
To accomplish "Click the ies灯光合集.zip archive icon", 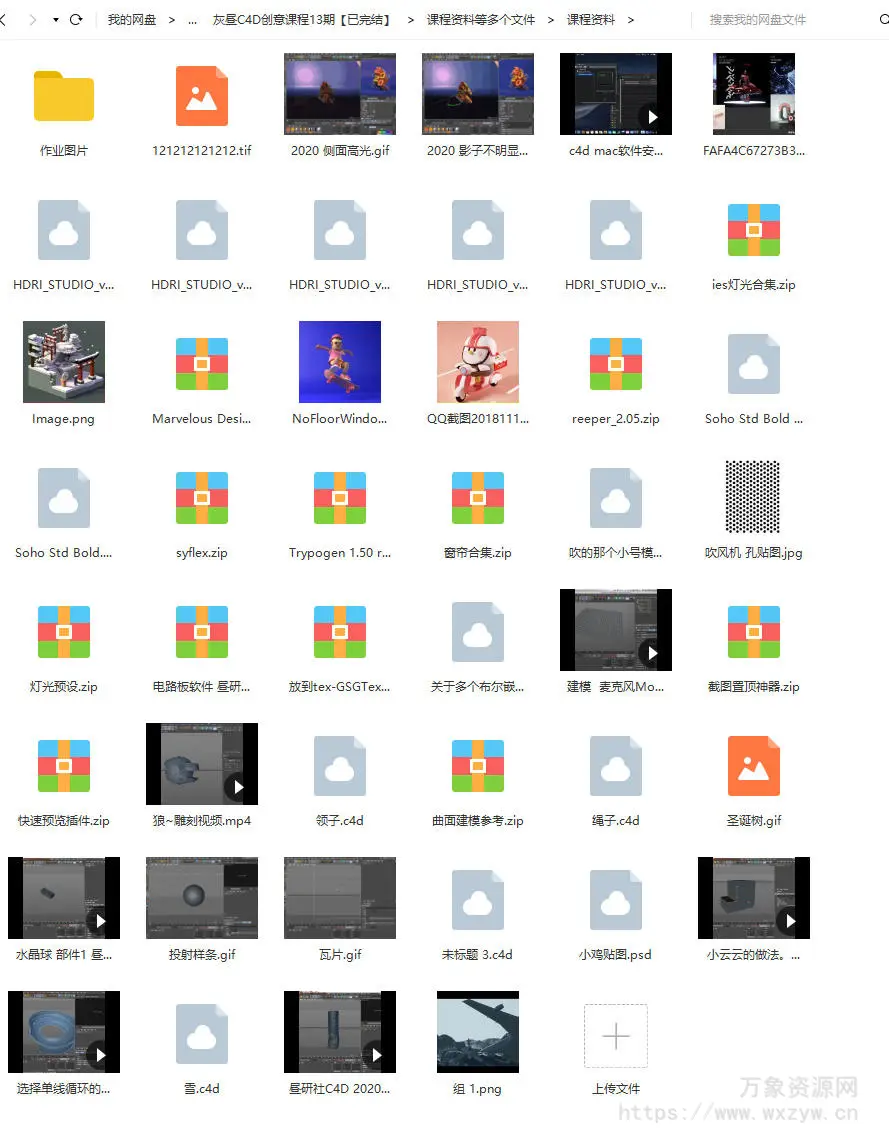I will click(753, 230).
